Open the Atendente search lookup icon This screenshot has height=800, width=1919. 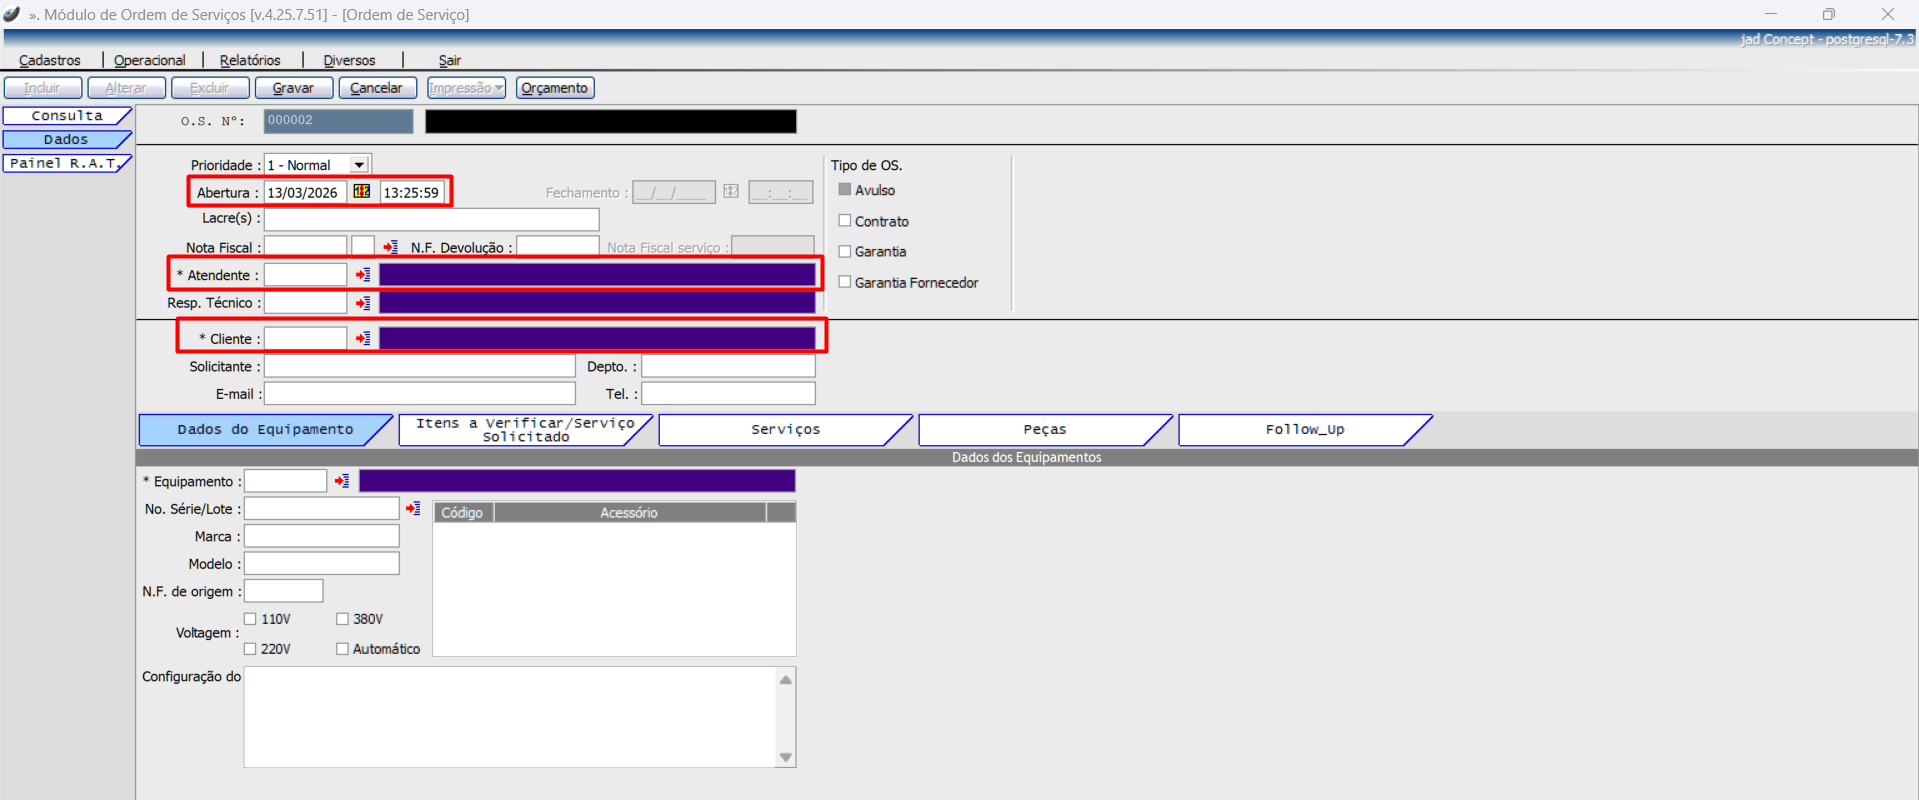(363, 275)
